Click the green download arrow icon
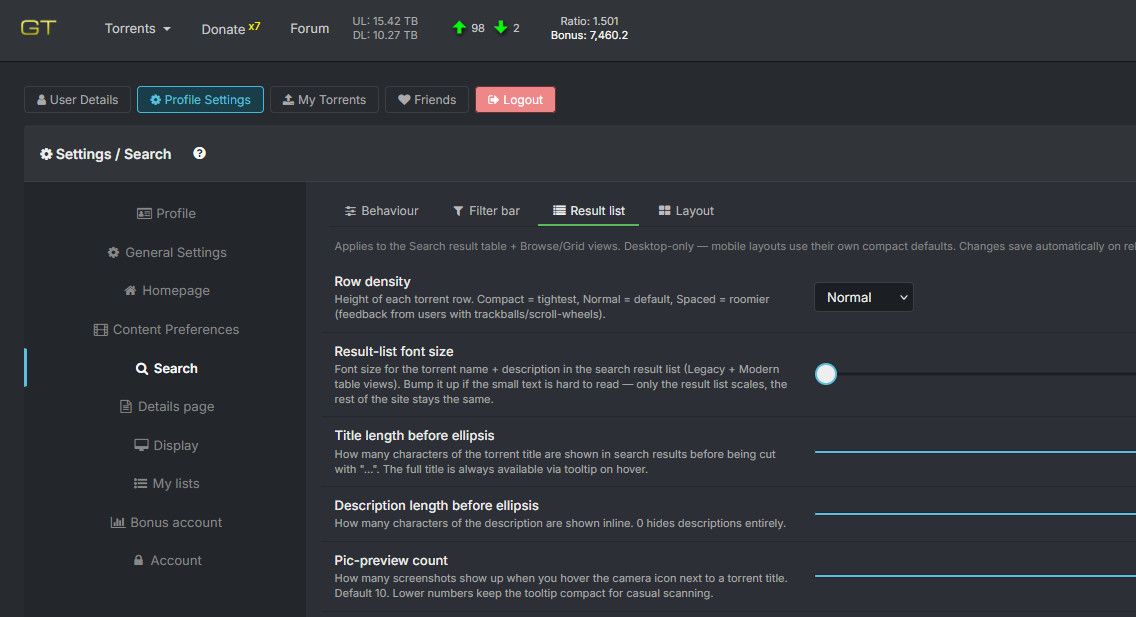This screenshot has width=1136, height=617. point(501,28)
